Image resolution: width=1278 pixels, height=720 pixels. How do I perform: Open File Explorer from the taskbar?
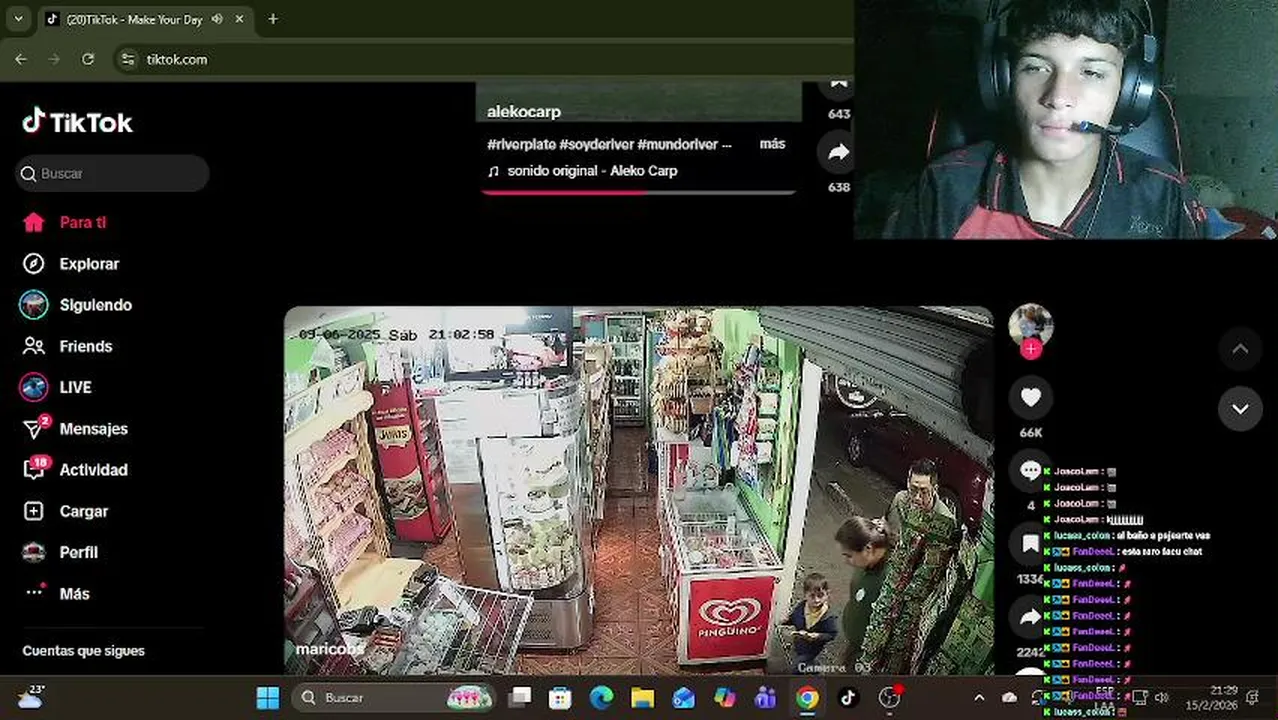pyautogui.click(x=642, y=698)
